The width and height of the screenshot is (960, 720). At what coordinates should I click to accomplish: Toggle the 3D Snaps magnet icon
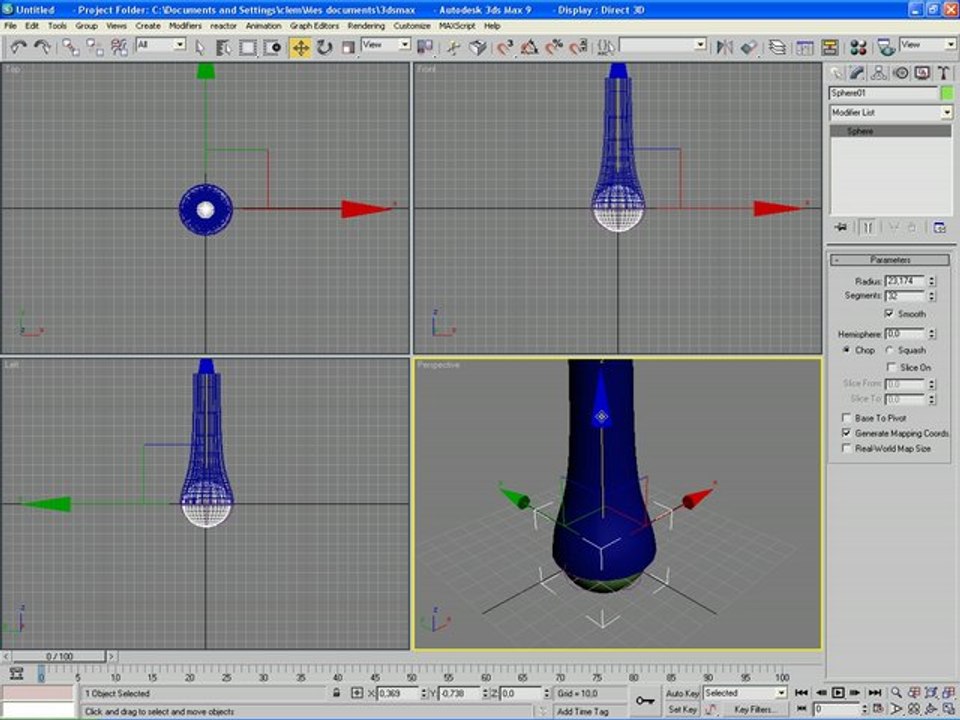(505, 47)
